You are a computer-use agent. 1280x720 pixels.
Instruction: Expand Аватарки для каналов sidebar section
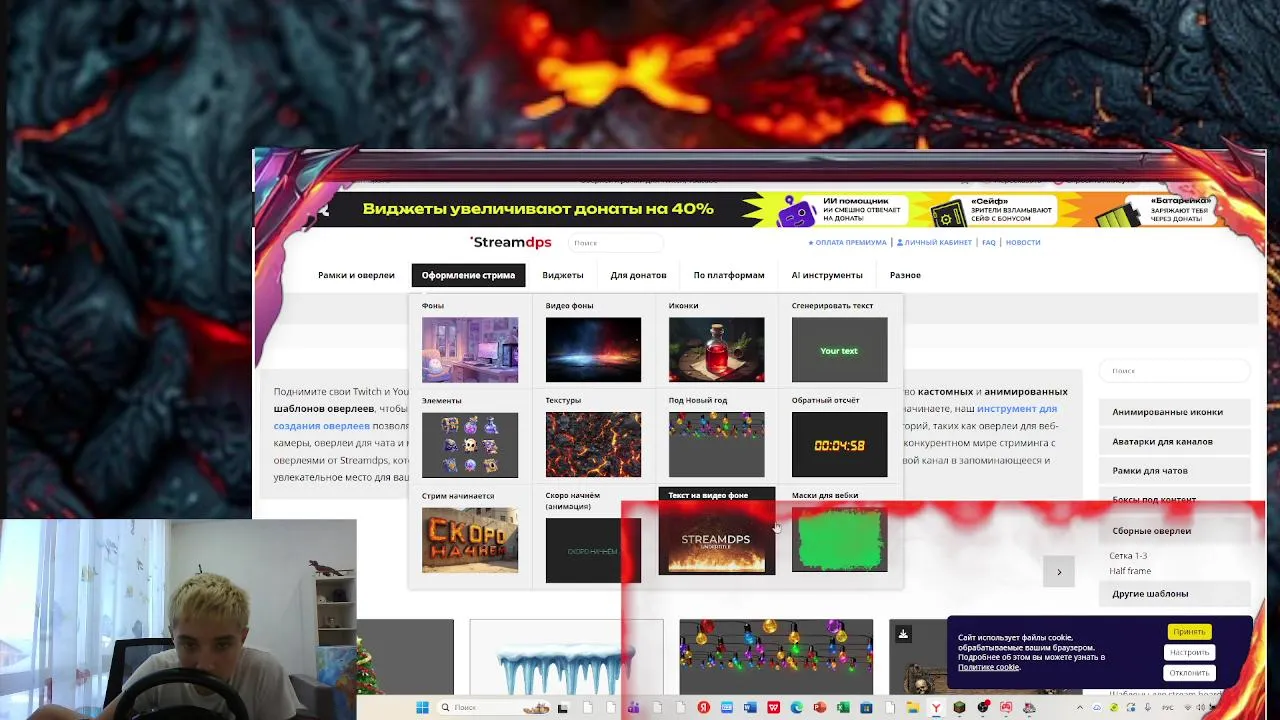[x=1175, y=441]
